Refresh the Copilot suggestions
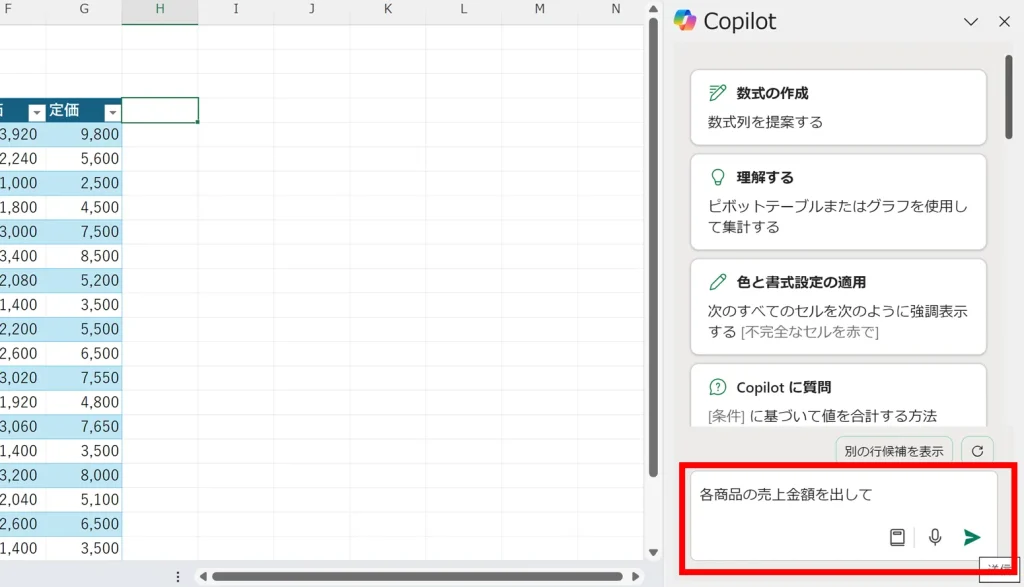The image size is (1024, 587). [x=977, y=451]
